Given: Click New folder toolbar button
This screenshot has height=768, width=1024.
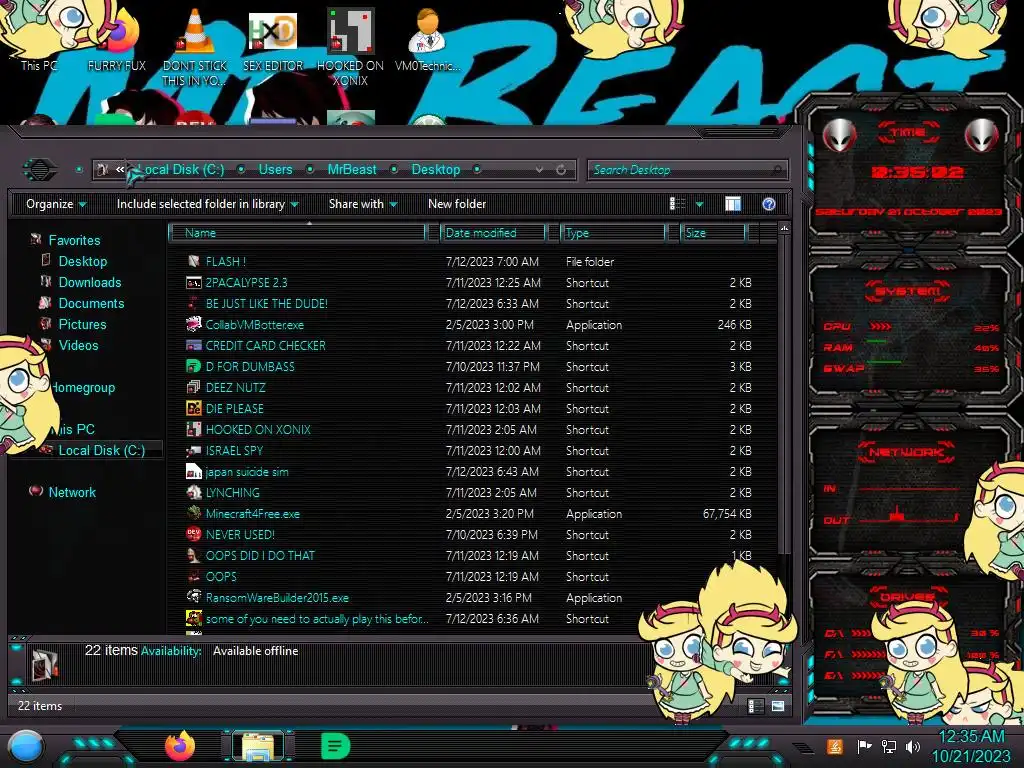Looking at the screenshot, I should click(457, 204).
